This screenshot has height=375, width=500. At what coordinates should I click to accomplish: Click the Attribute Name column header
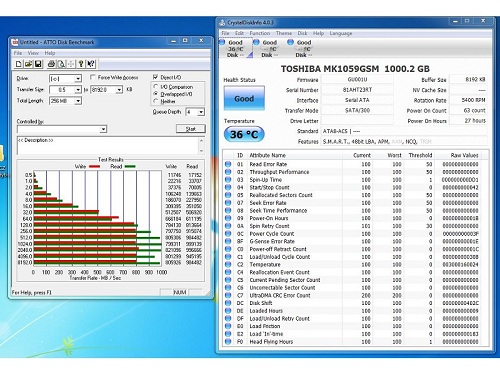(268, 155)
